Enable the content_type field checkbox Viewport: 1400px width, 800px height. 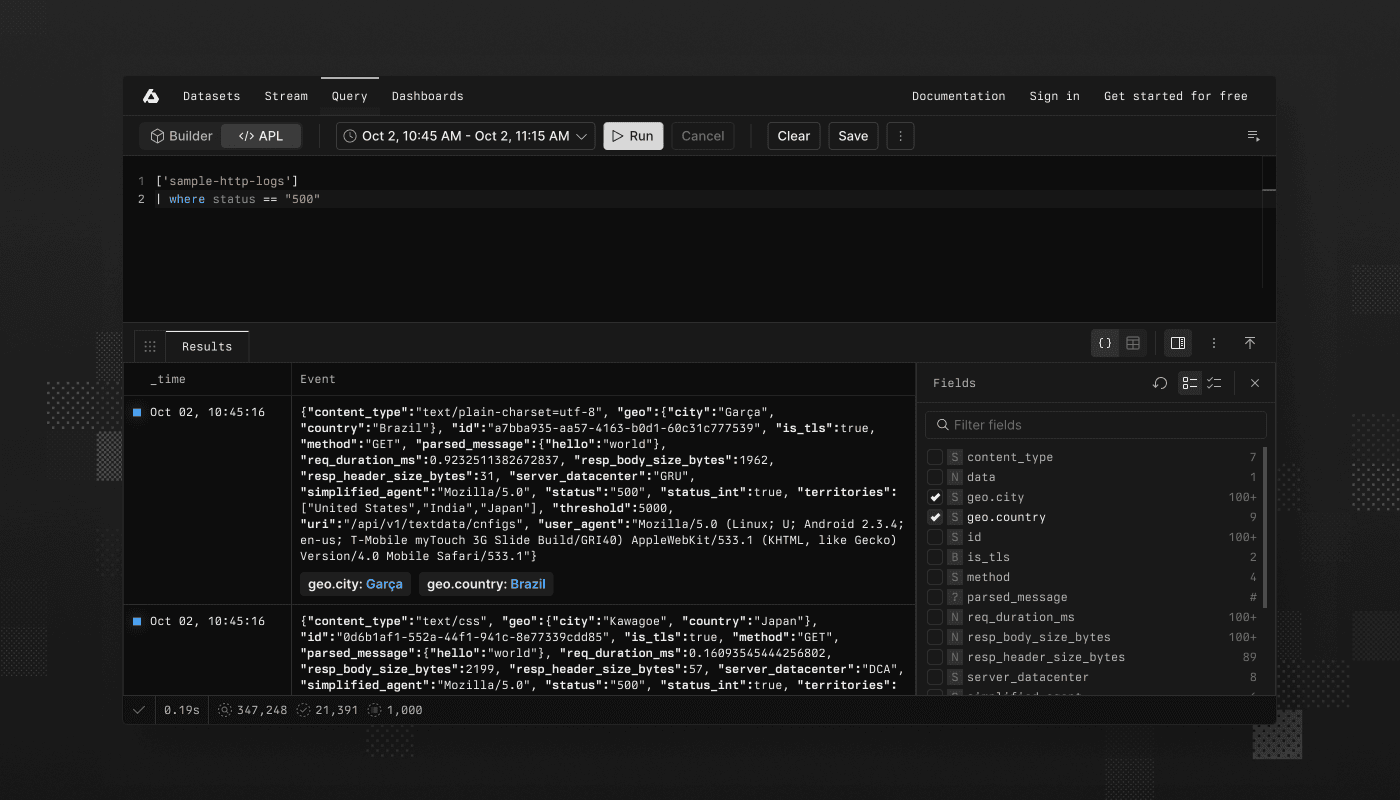tap(935, 457)
